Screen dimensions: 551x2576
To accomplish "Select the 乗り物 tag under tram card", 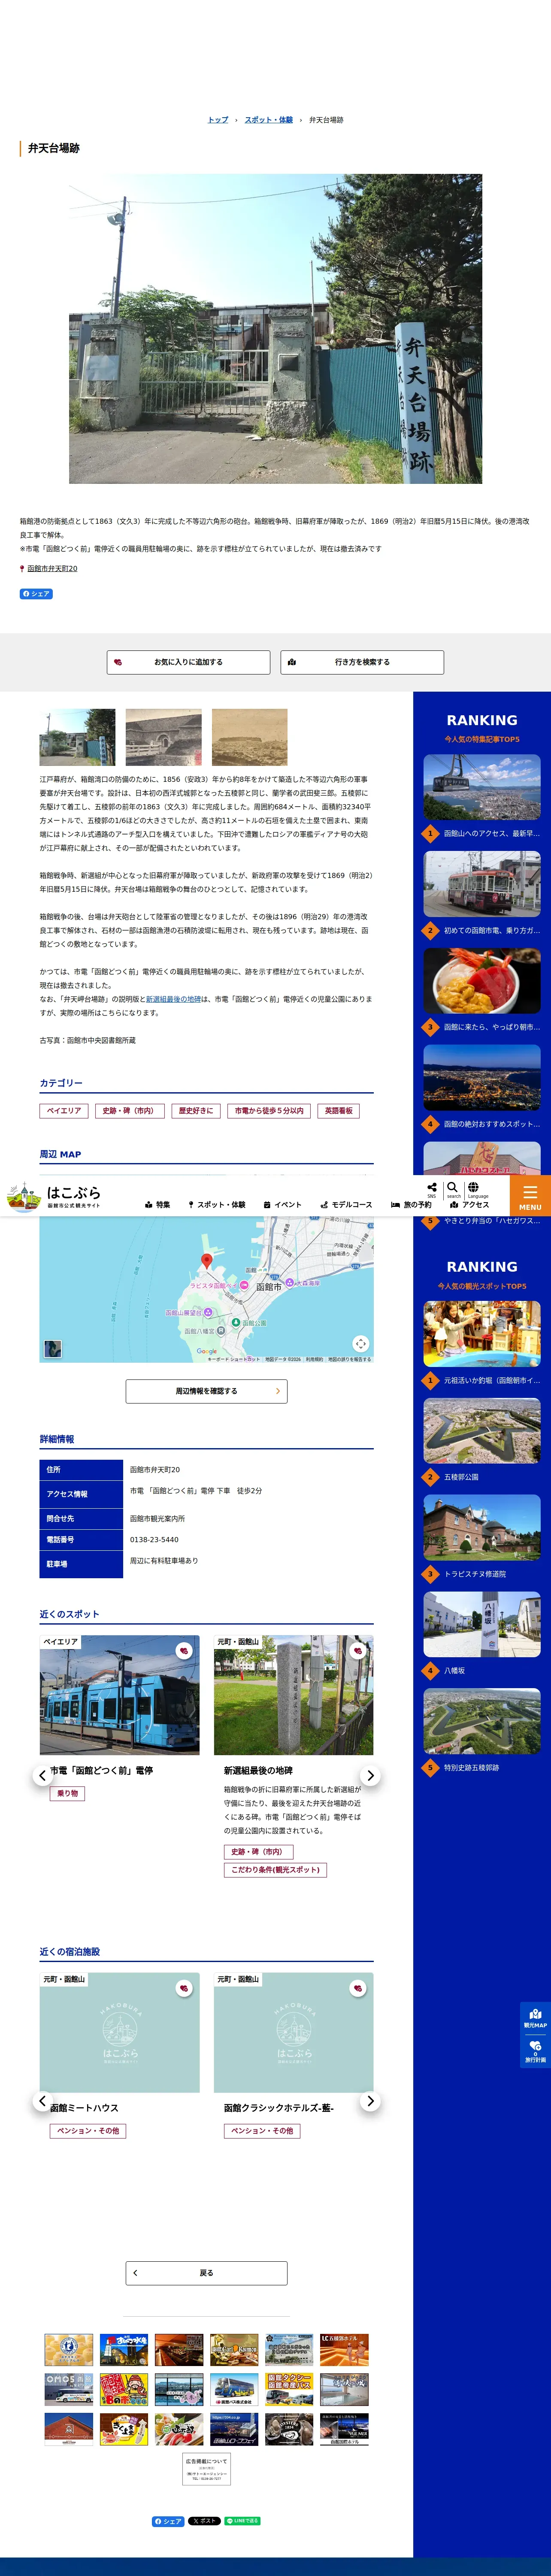I will [68, 1794].
